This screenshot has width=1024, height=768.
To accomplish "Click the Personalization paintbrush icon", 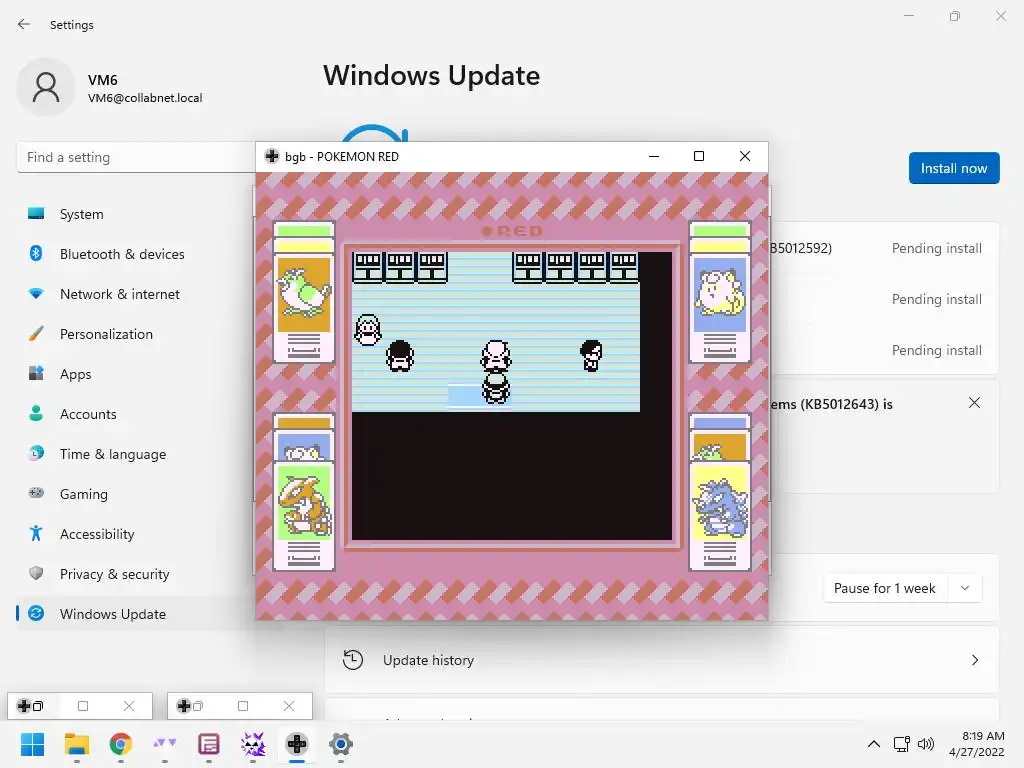I will point(36,334).
